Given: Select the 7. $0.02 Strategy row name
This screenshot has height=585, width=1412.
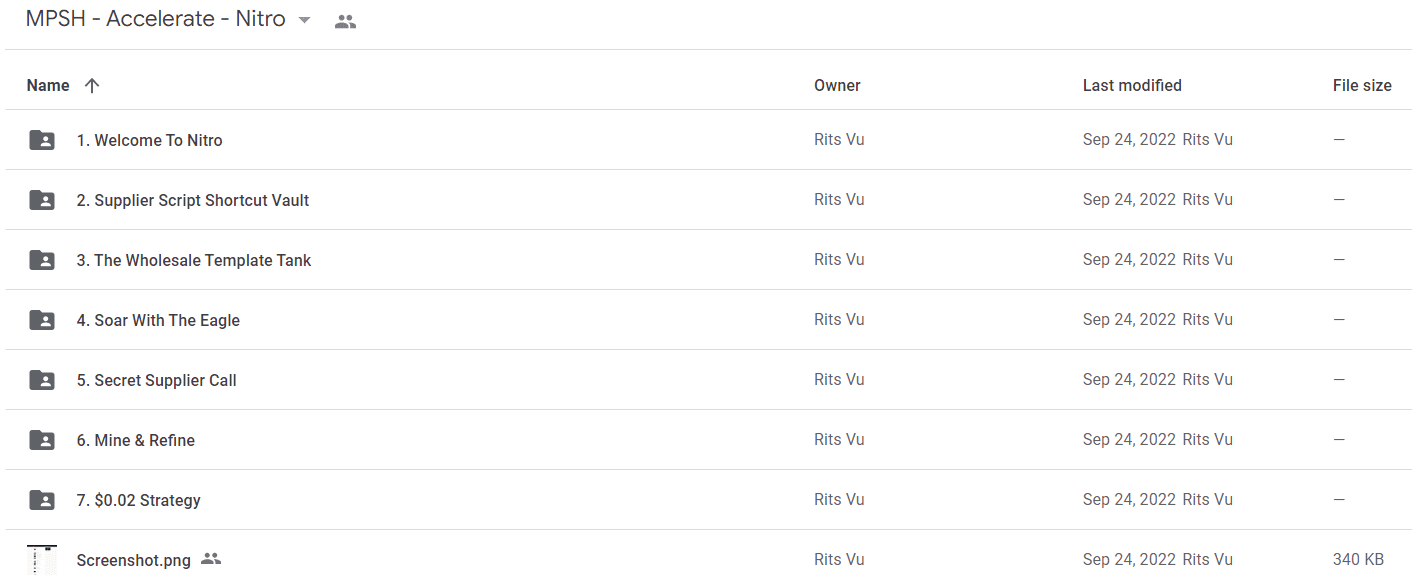Looking at the screenshot, I should click(x=138, y=500).
